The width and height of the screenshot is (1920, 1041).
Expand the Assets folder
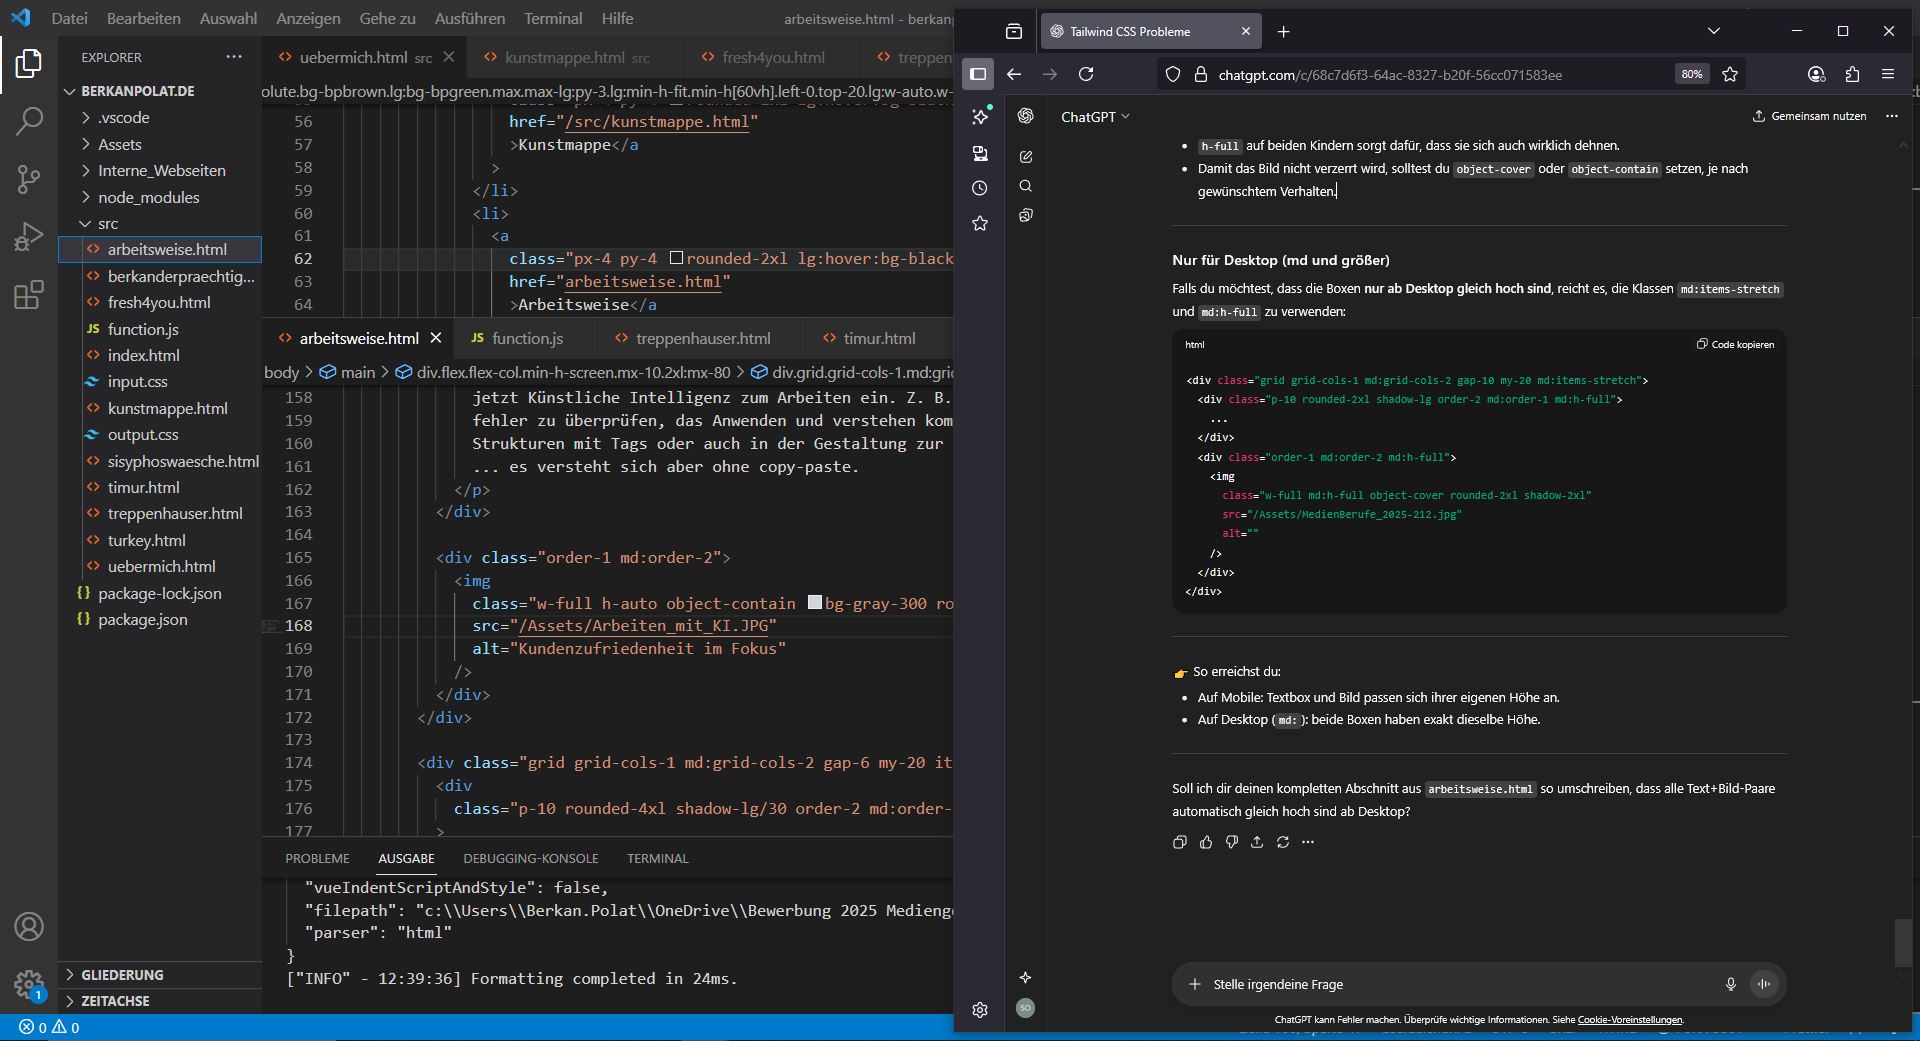[119, 144]
